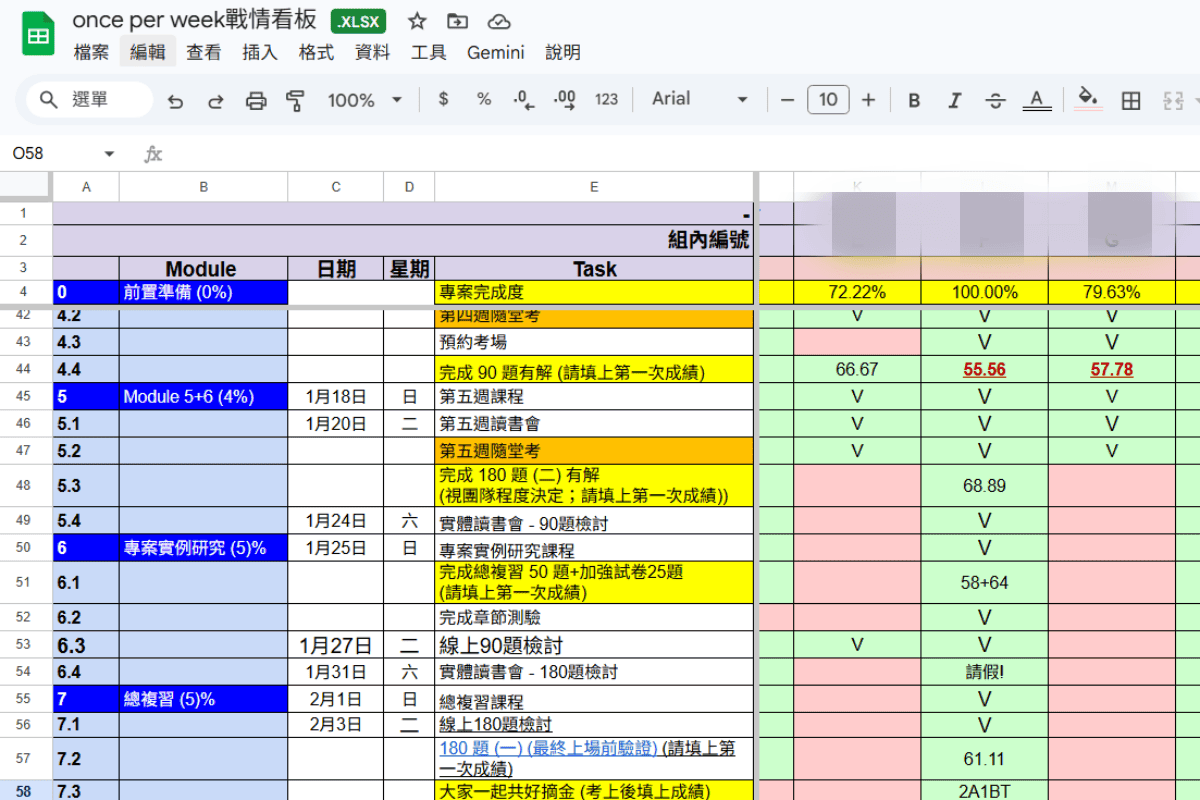Format as currency with dollar sign
1200x800 pixels.
444,99
